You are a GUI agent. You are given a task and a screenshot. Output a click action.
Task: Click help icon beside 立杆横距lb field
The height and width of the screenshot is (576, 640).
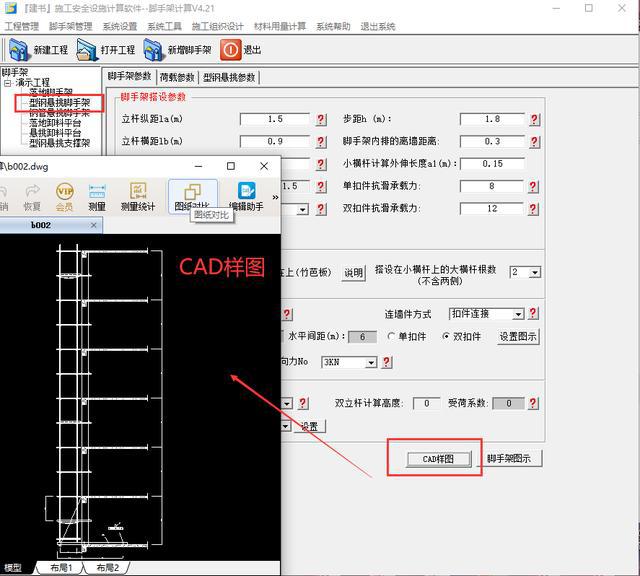coord(321,142)
